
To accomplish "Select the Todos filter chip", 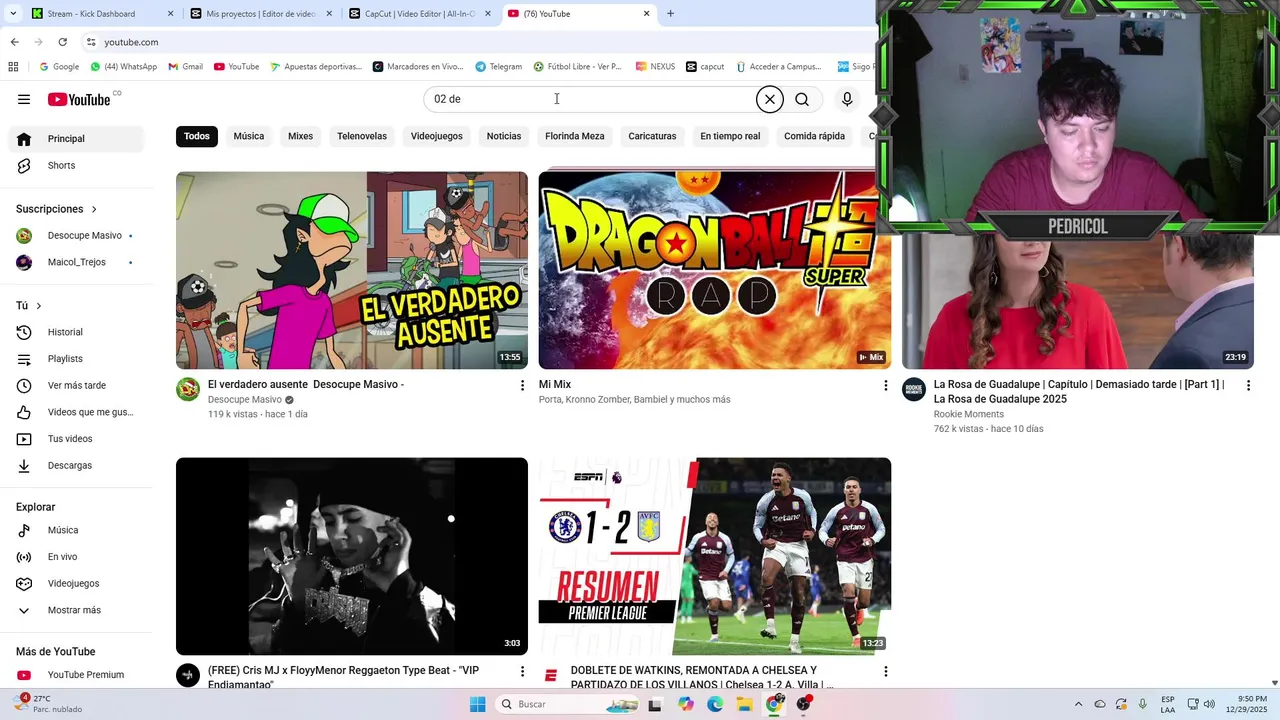I will click(197, 136).
